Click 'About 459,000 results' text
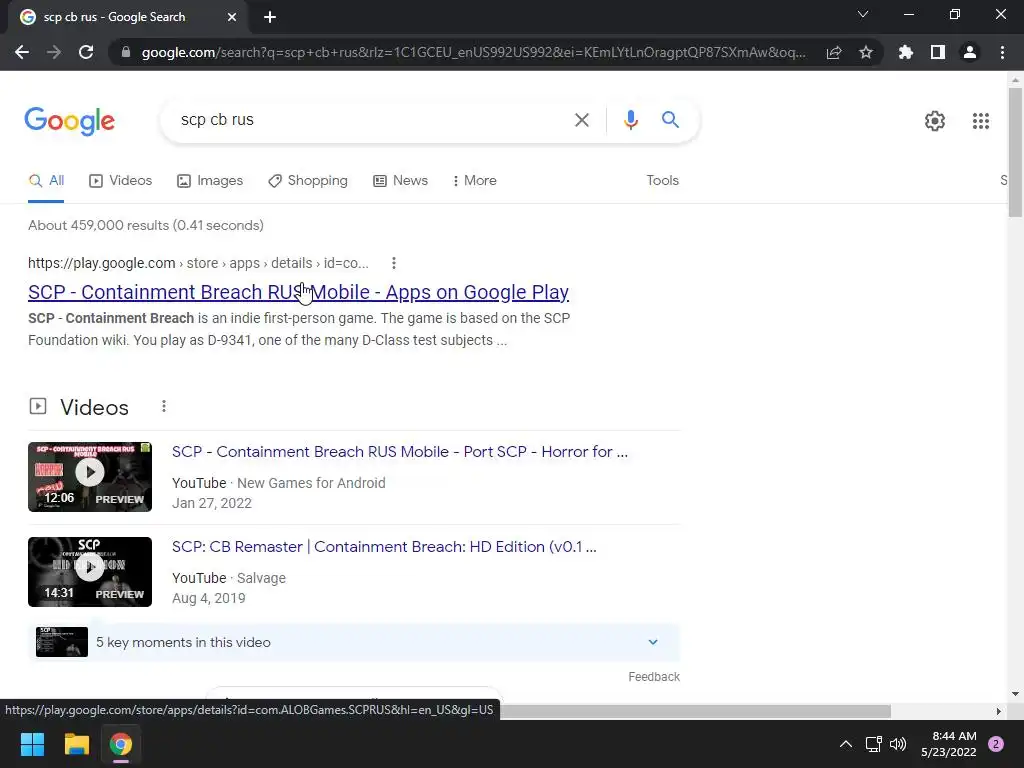This screenshot has height=768, width=1024. [146, 225]
